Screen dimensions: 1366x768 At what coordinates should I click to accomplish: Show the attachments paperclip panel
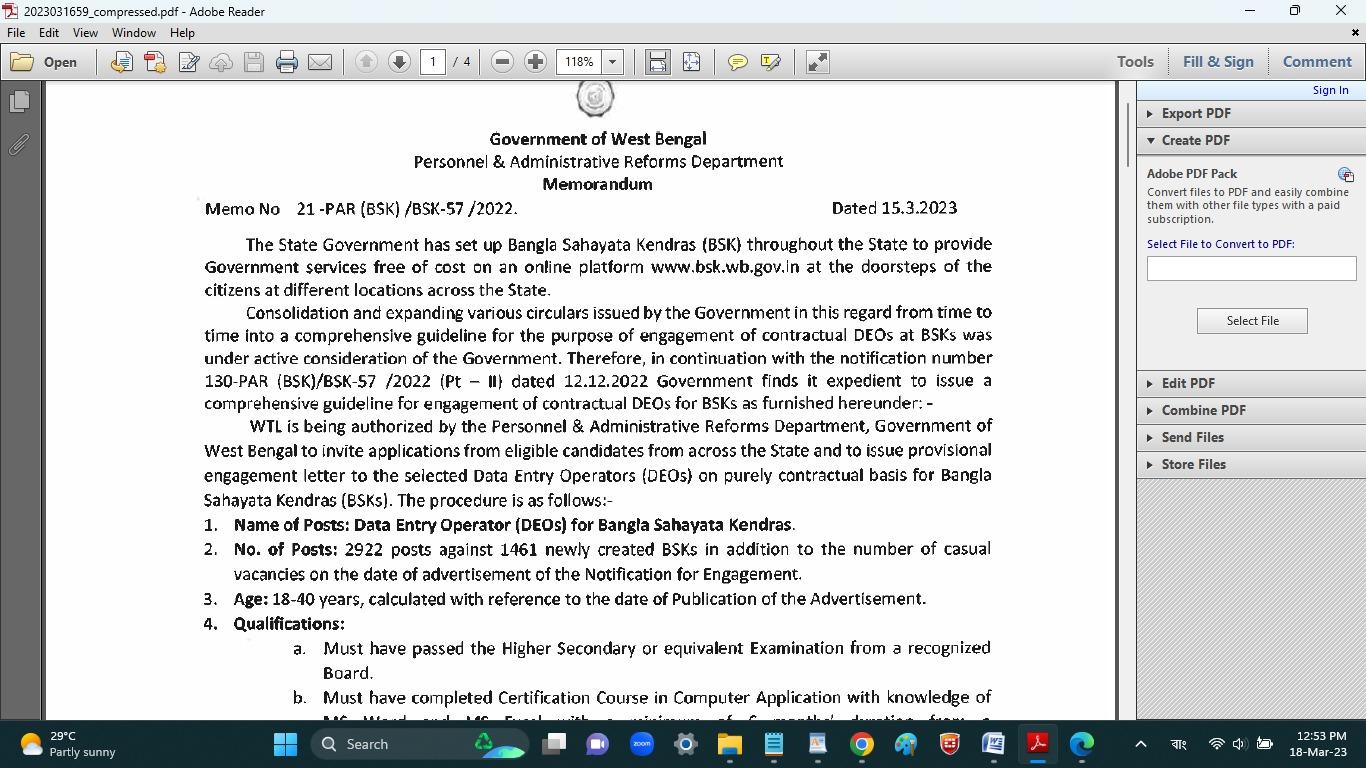click(x=19, y=145)
